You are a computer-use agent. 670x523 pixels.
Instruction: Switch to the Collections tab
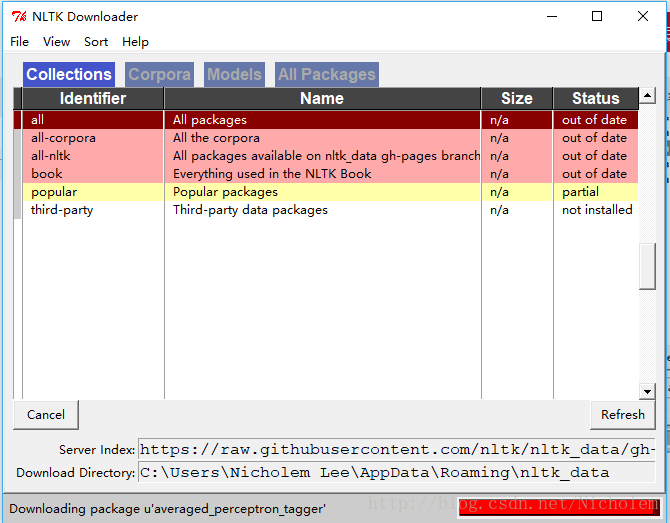tap(69, 74)
